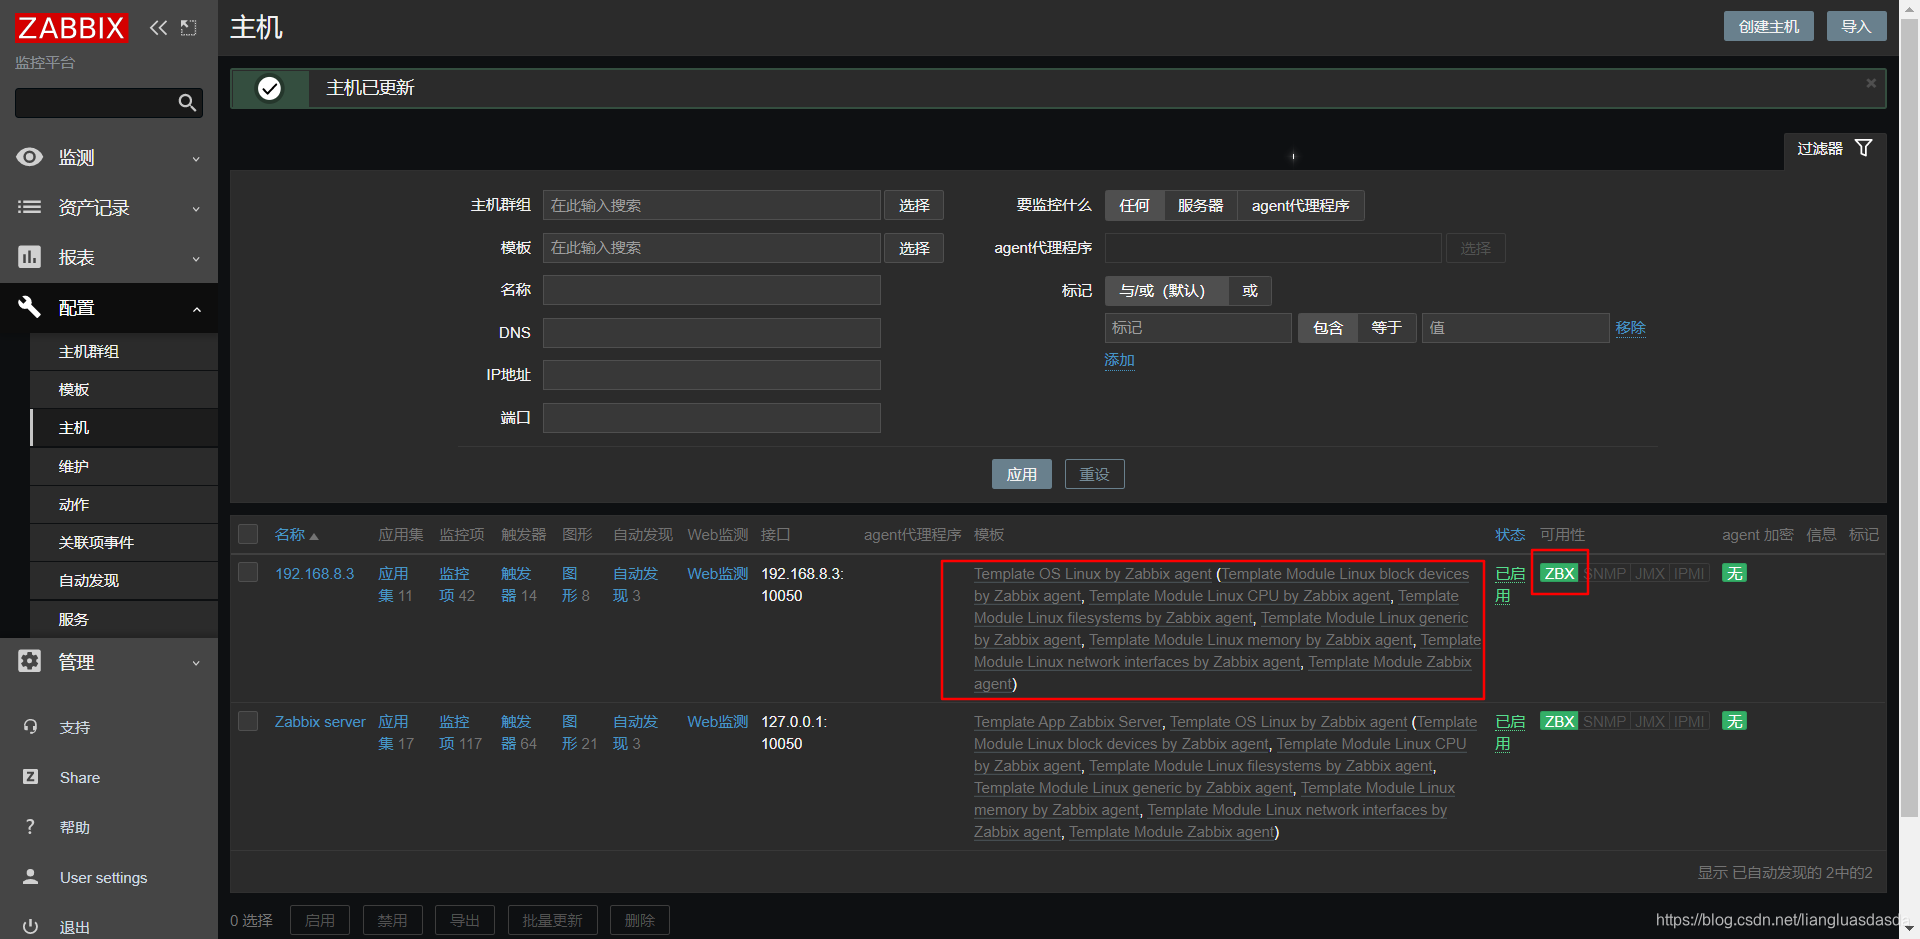1920x939 pixels.
Task: Select 任何 for 要监控什么
Action: 1134,205
